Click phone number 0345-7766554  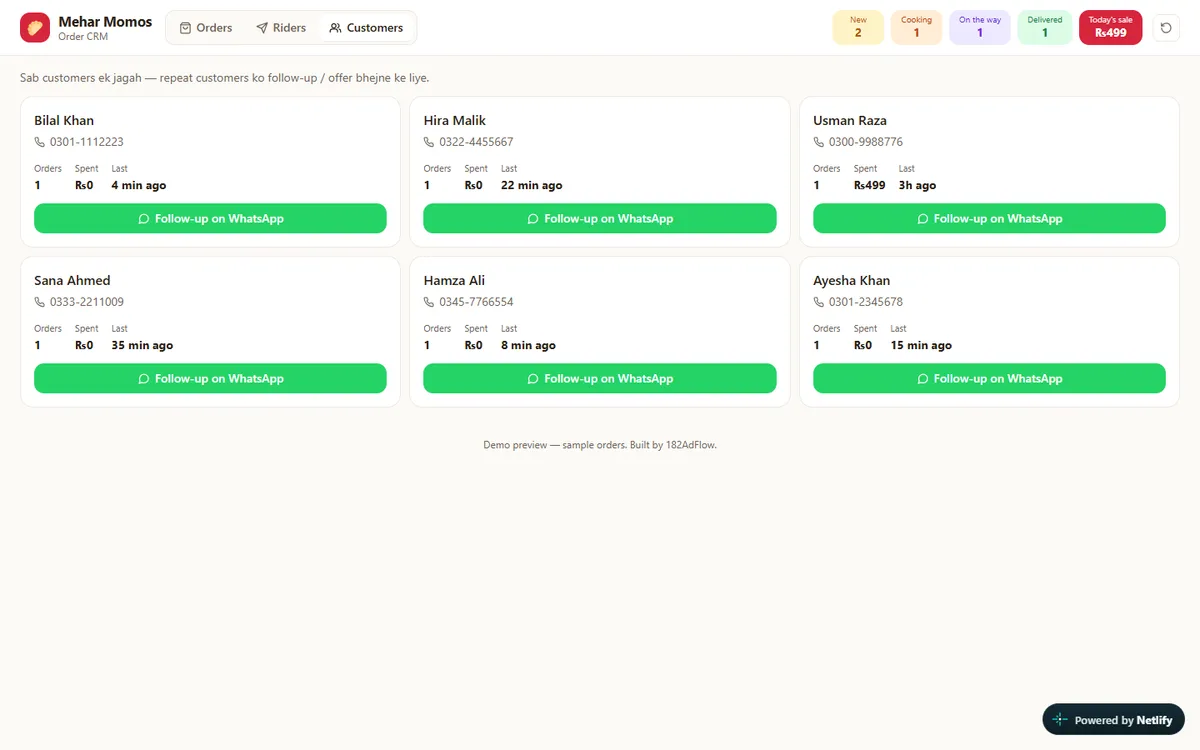[476, 302]
